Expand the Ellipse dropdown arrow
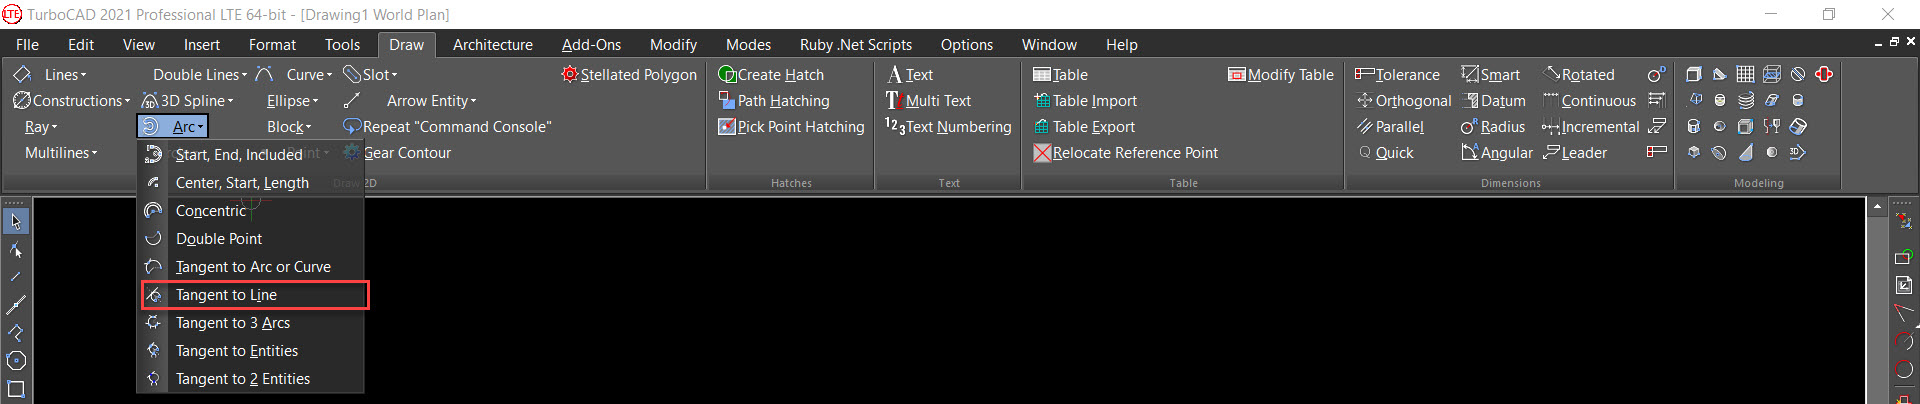This screenshot has height=404, width=1920. 315,101
